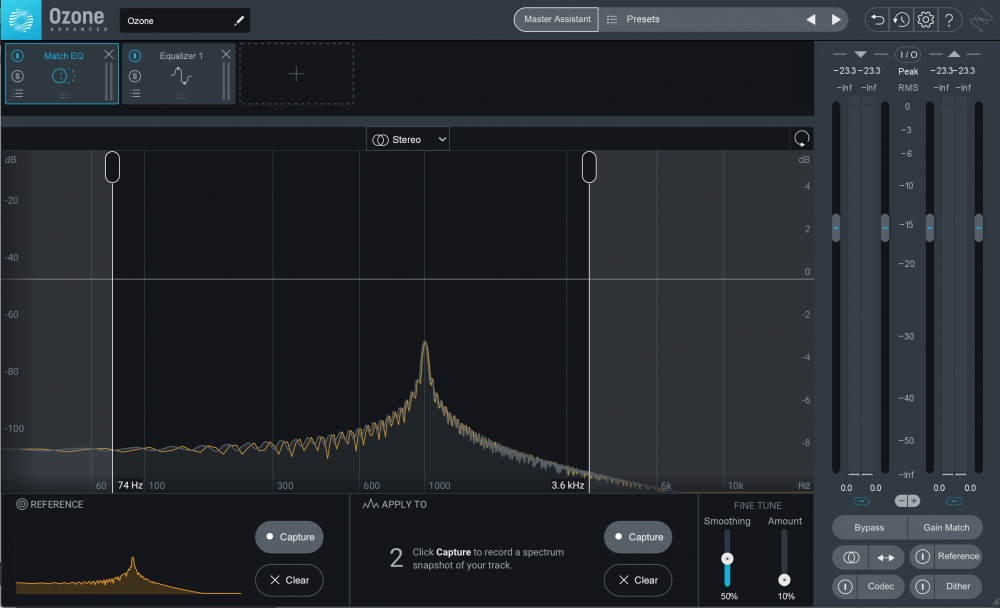Open help with the question mark
The image size is (1000, 608).
point(949,20)
